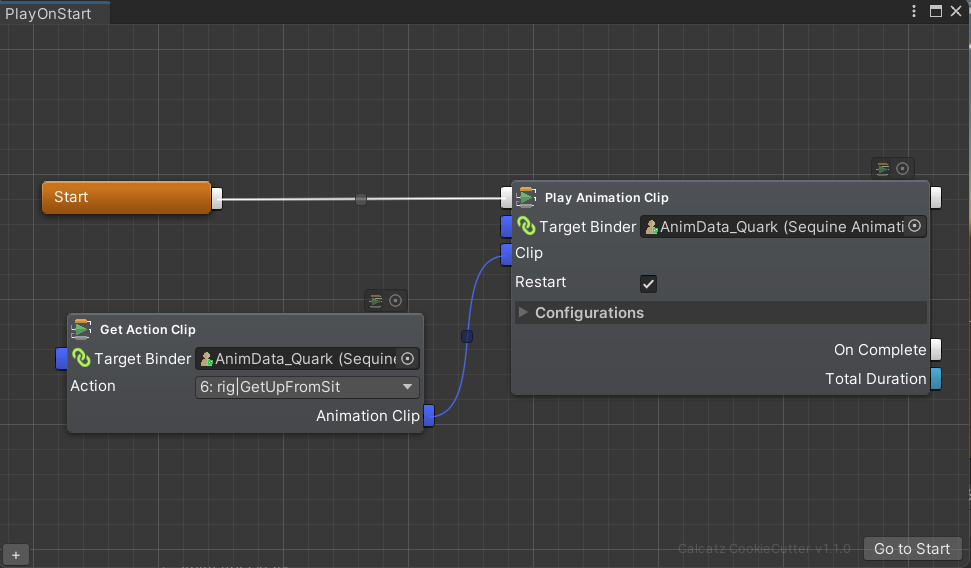
Task: Click the plus button at bottom left
Action: (x=15, y=554)
